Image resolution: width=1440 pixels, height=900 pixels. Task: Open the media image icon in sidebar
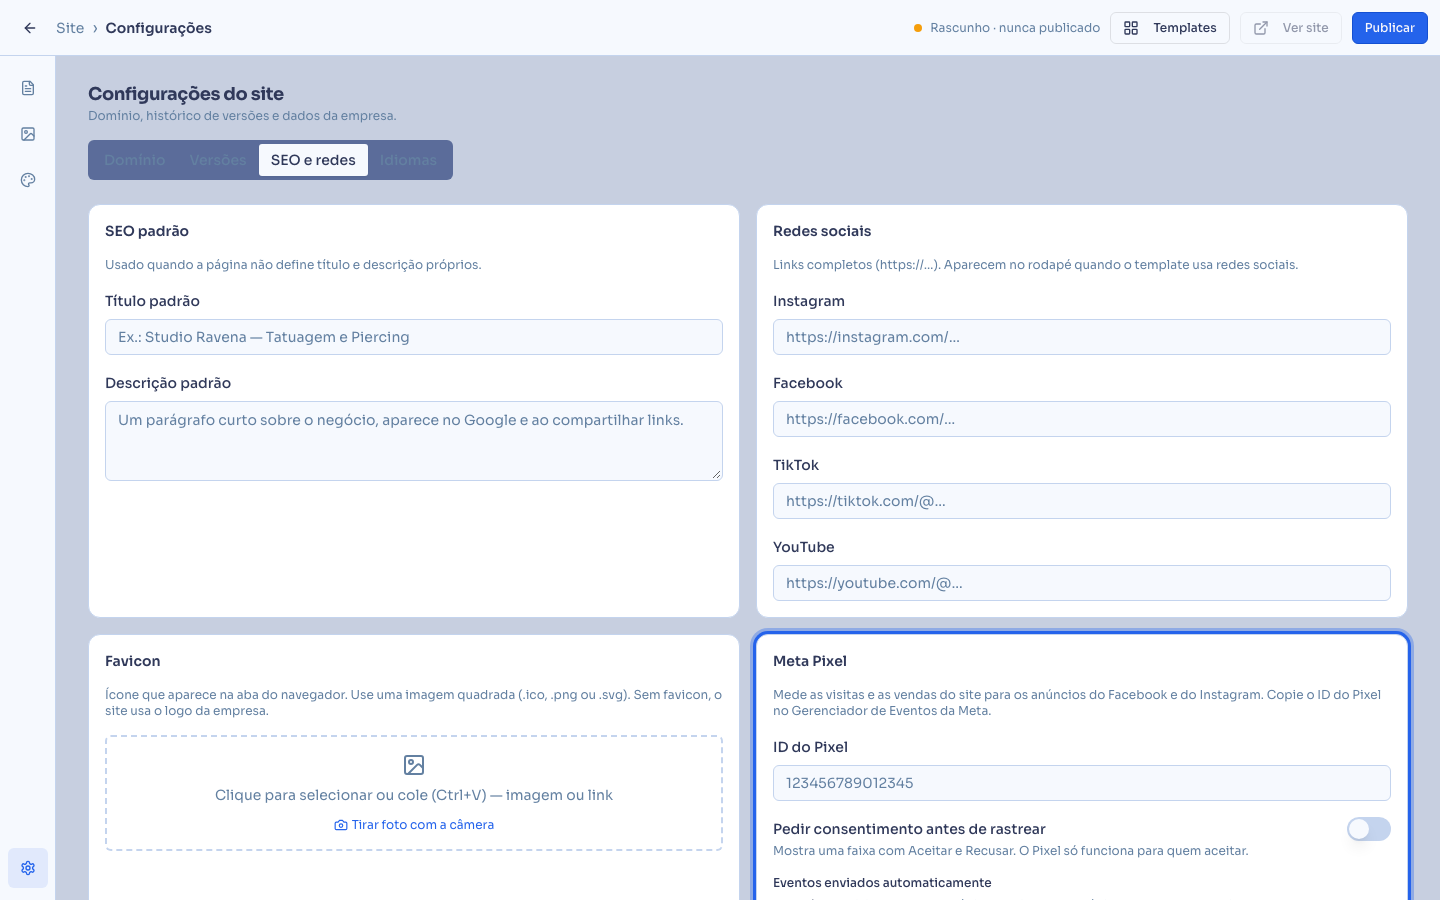point(28,134)
